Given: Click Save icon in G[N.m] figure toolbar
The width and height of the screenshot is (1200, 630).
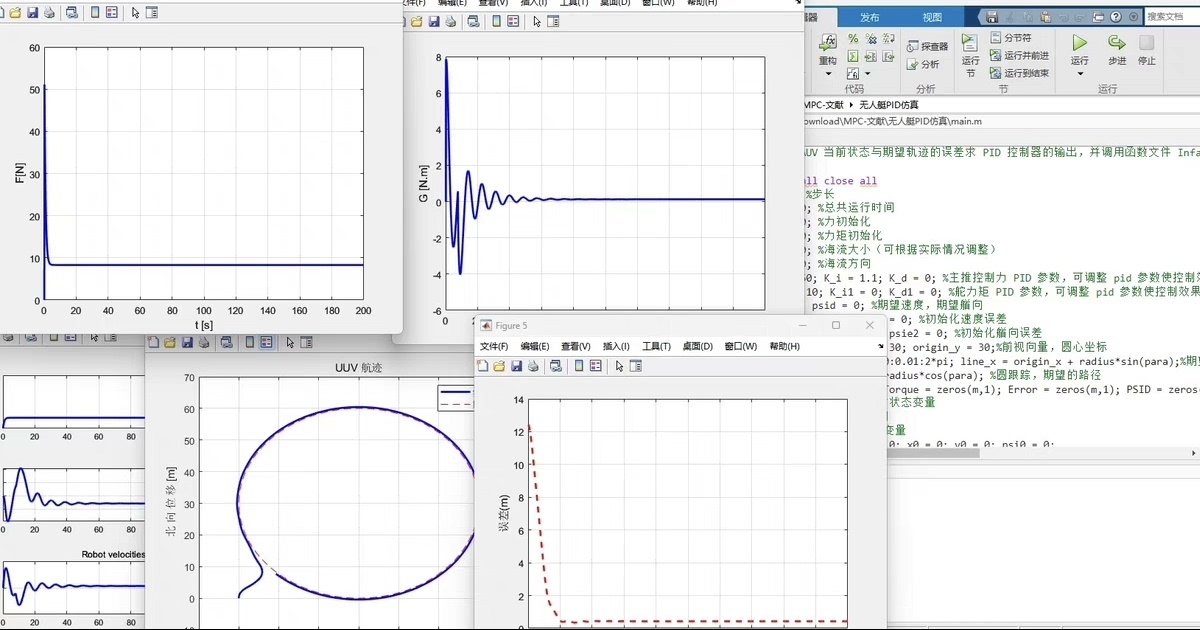Looking at the screenshot, I should (434, 22).
